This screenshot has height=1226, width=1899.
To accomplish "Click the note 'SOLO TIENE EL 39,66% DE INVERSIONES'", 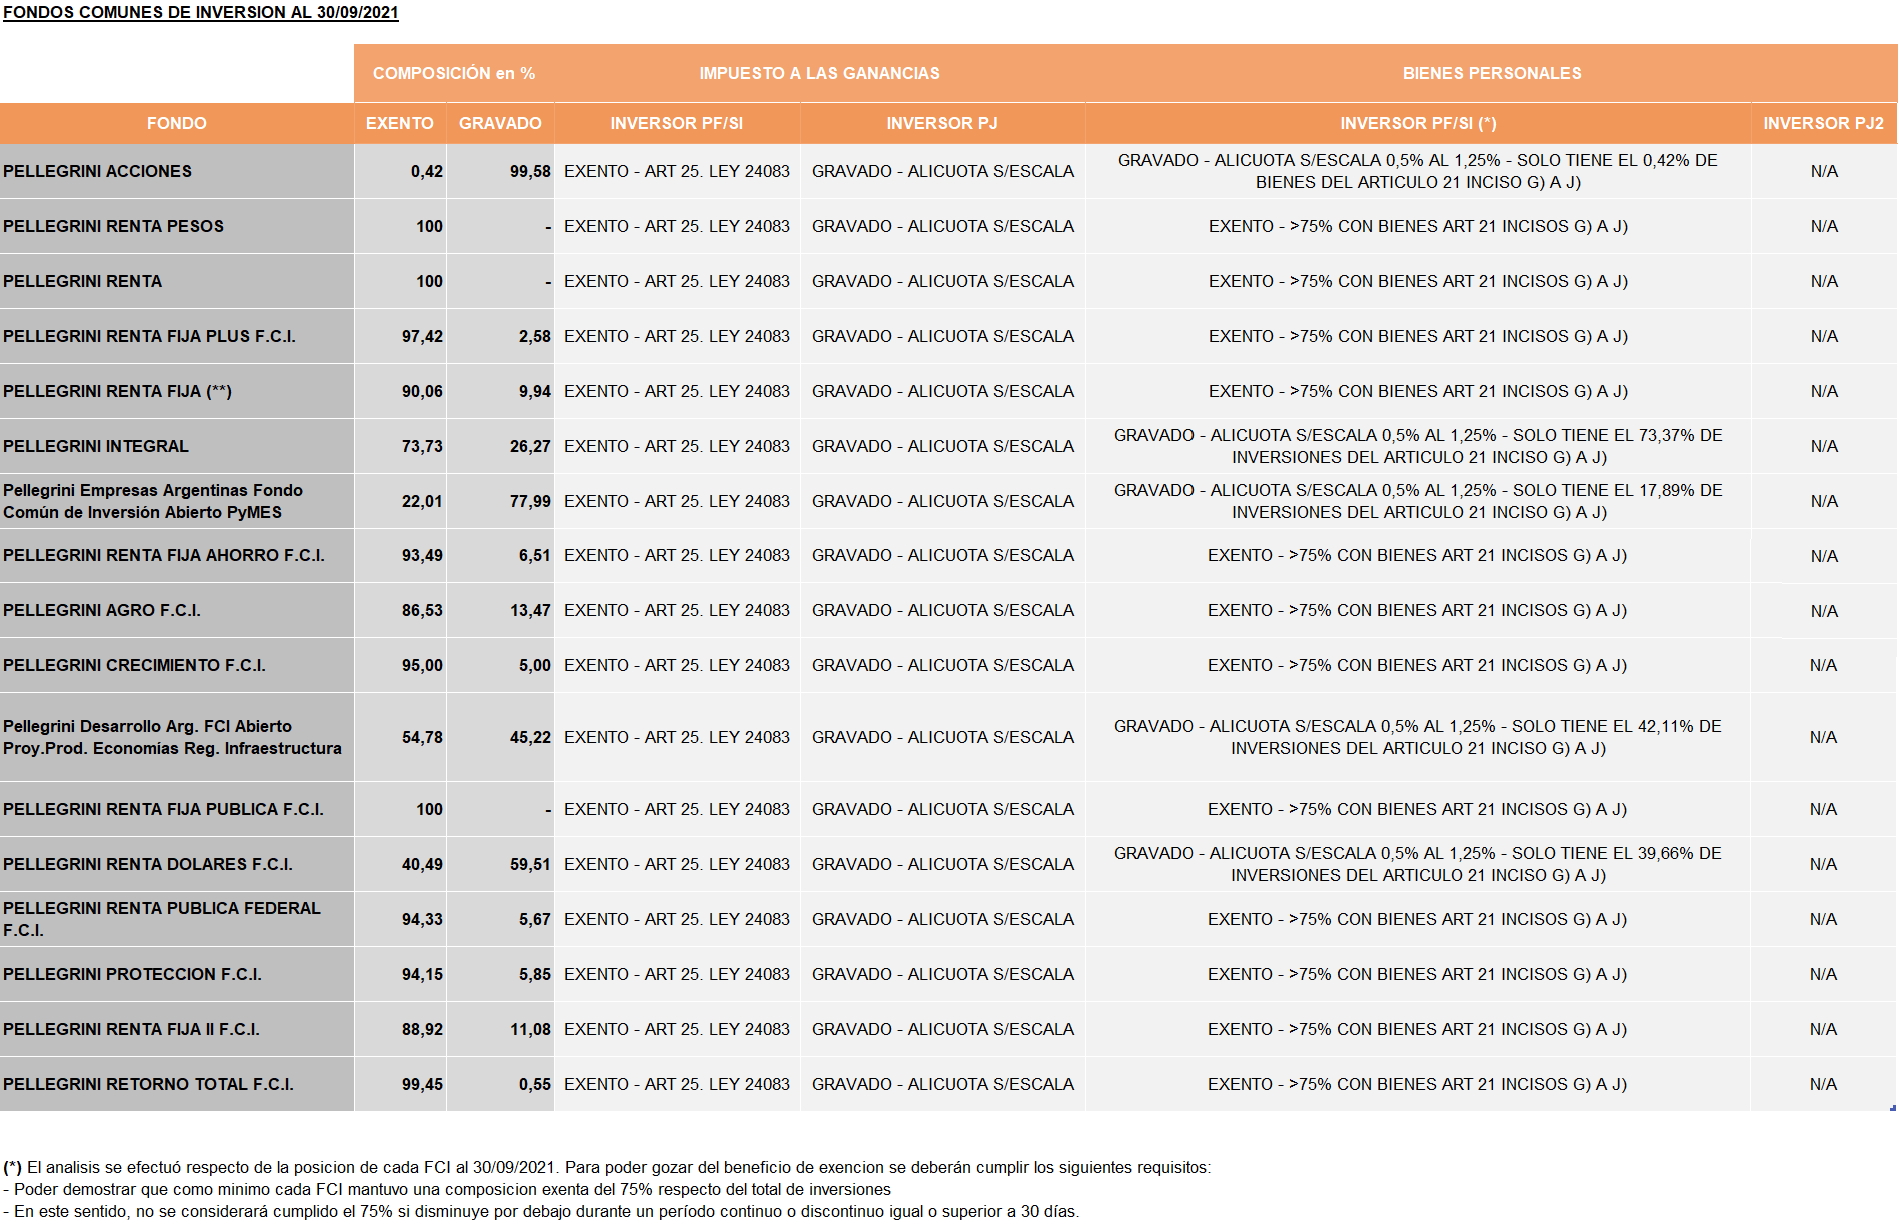I will pos(1418,864).
